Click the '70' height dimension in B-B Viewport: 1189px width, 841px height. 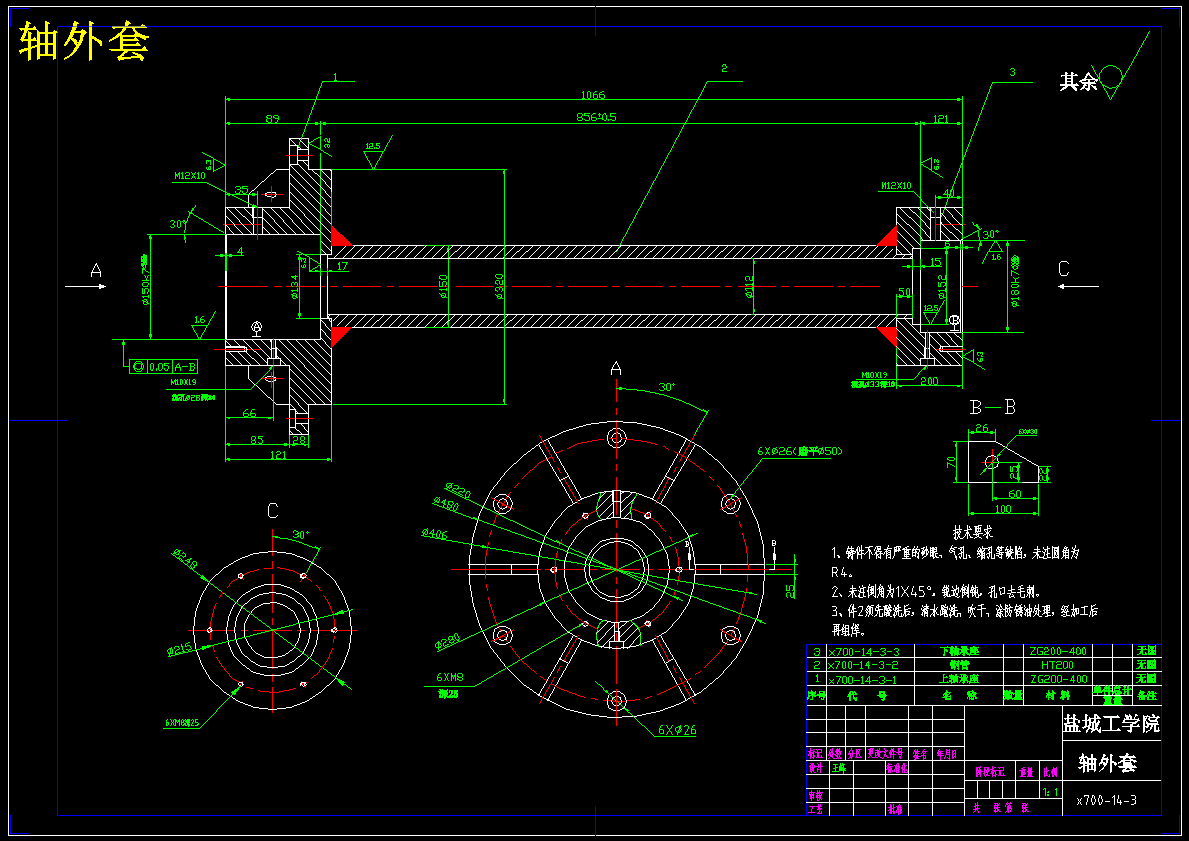pos(951,462)
